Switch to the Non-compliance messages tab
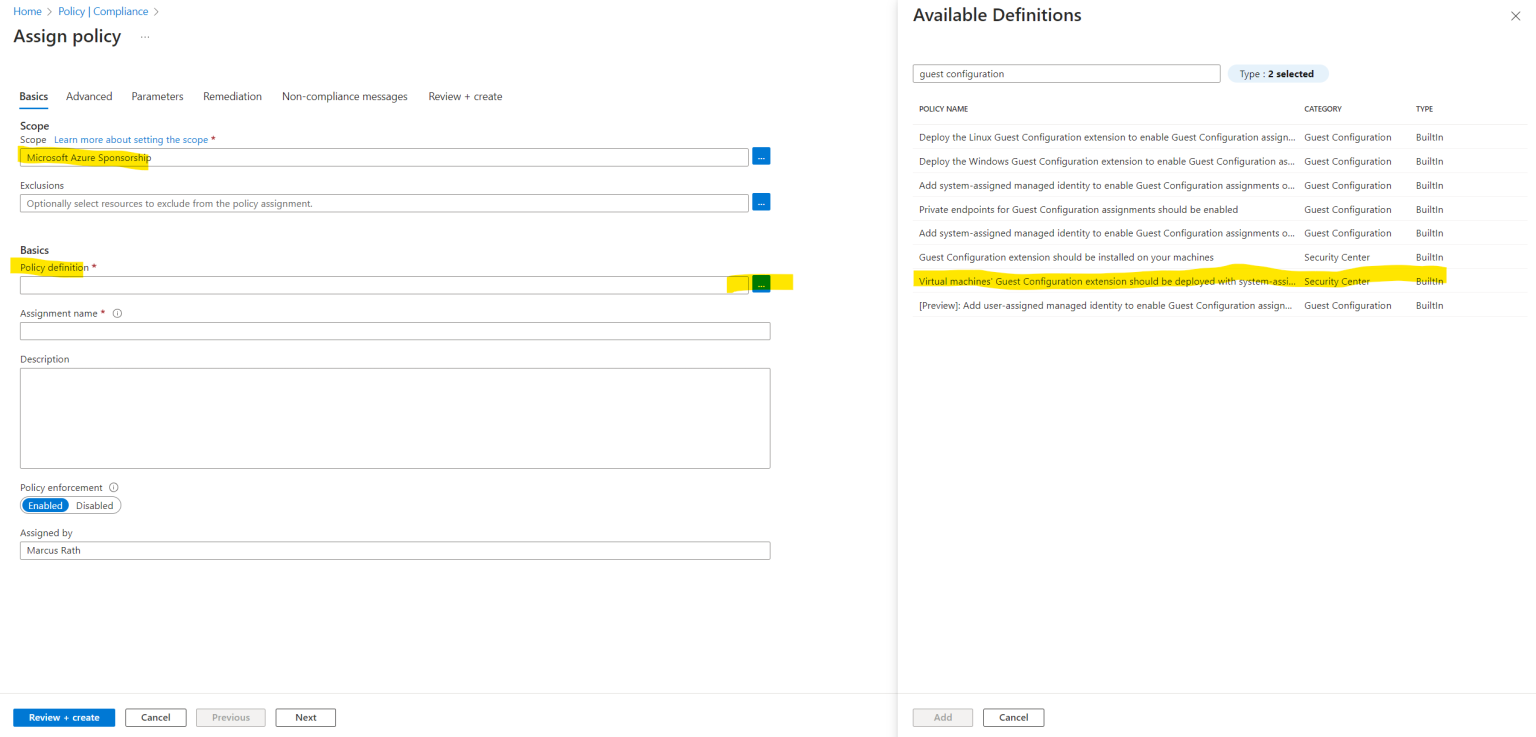 (x=344, y=96)
